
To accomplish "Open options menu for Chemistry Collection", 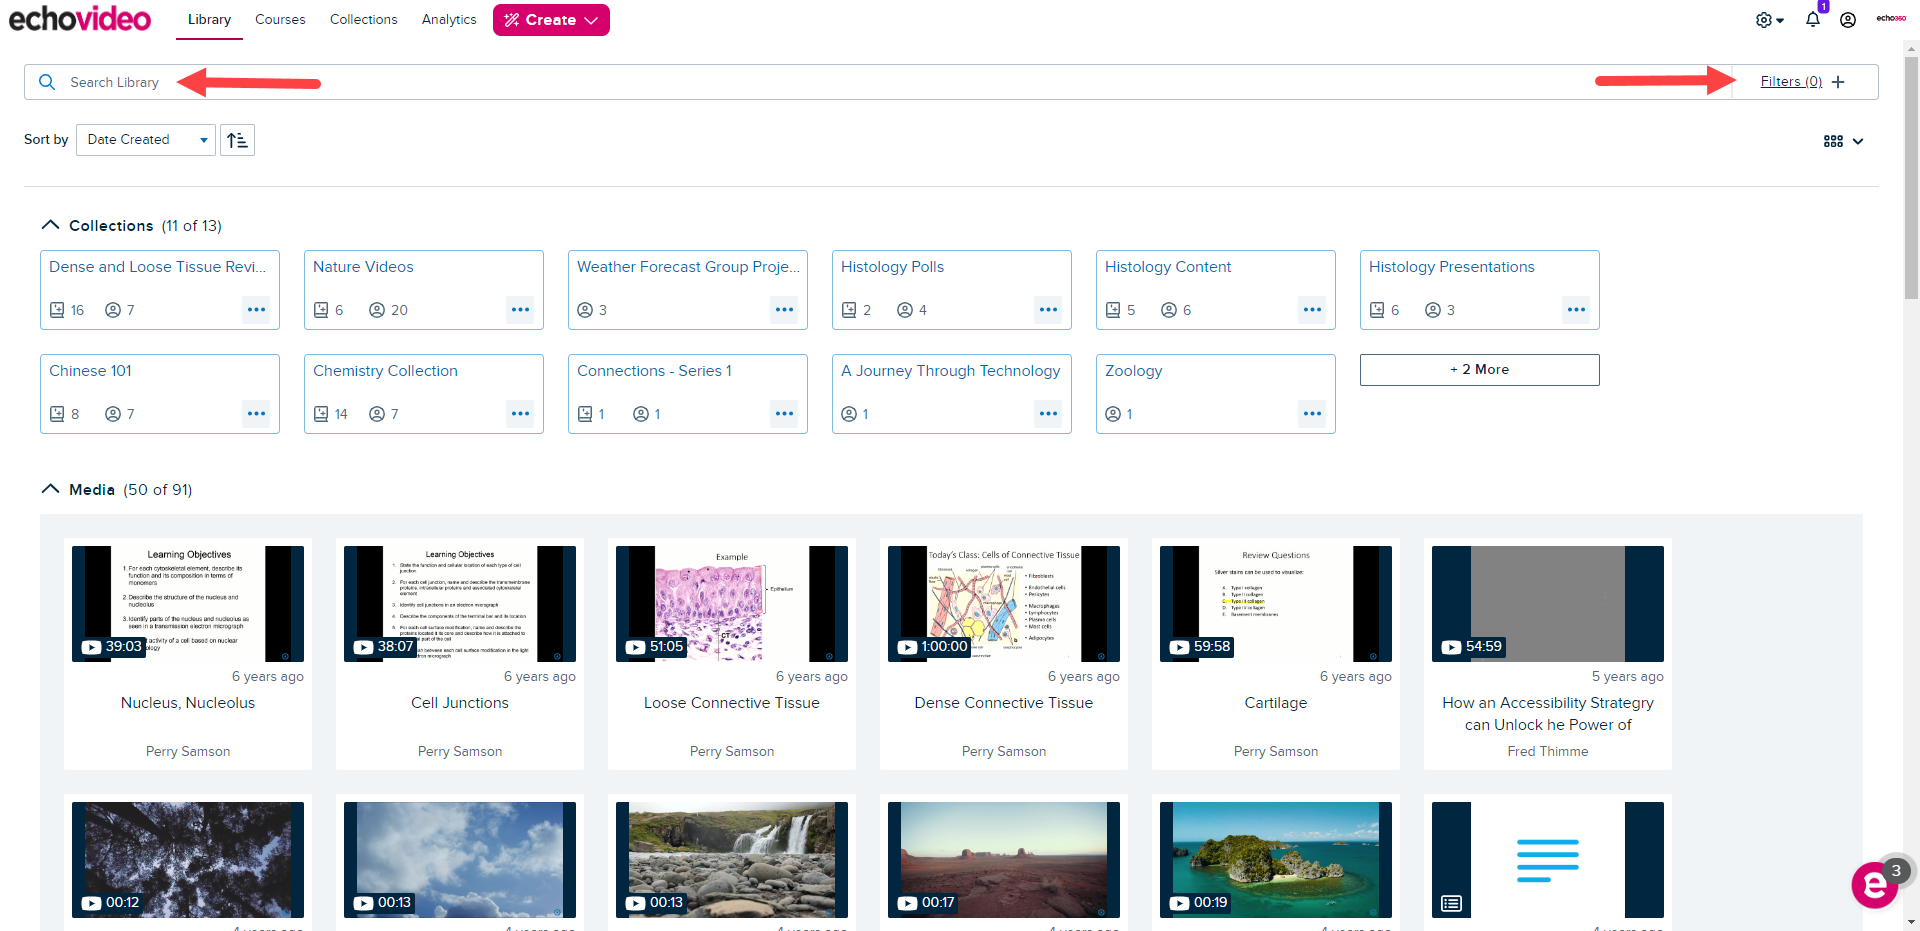I will click(520, 413).
